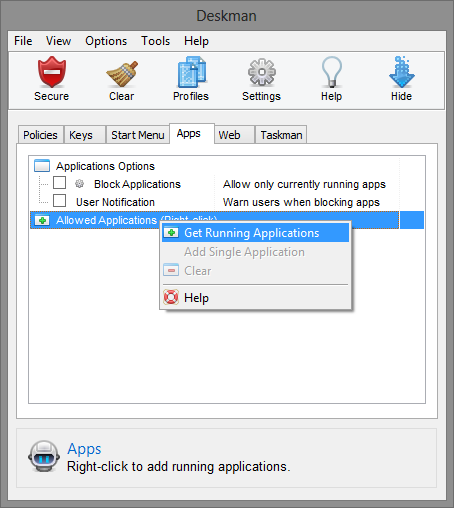Enable the Block Applications checkbox

[59, 183]
